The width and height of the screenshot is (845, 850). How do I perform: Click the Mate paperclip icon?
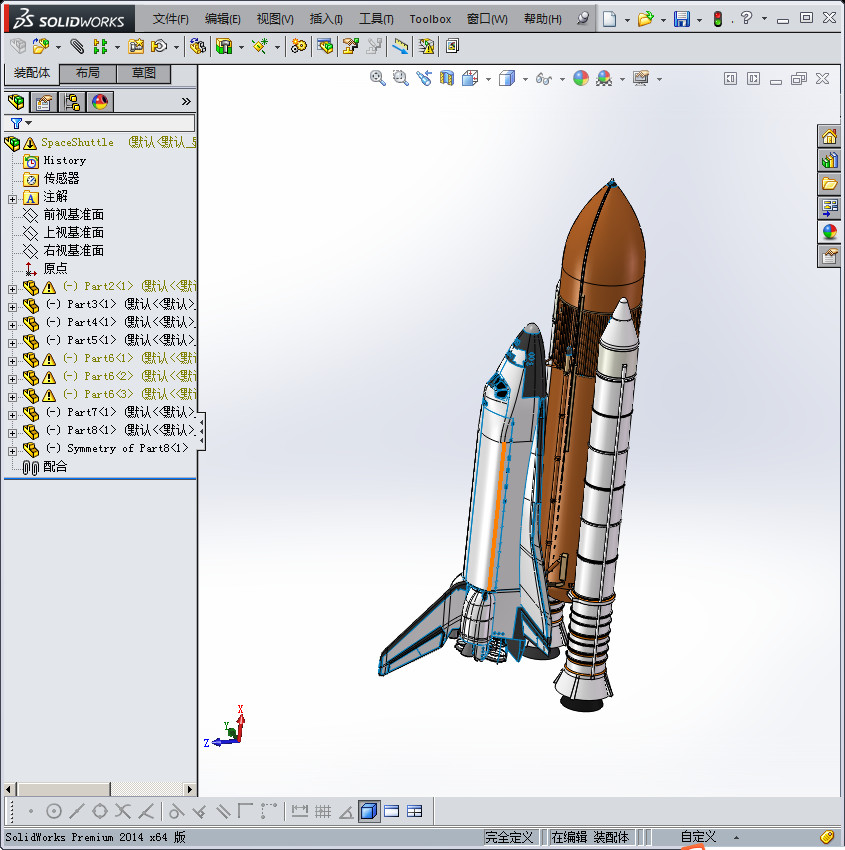(77, 47)
